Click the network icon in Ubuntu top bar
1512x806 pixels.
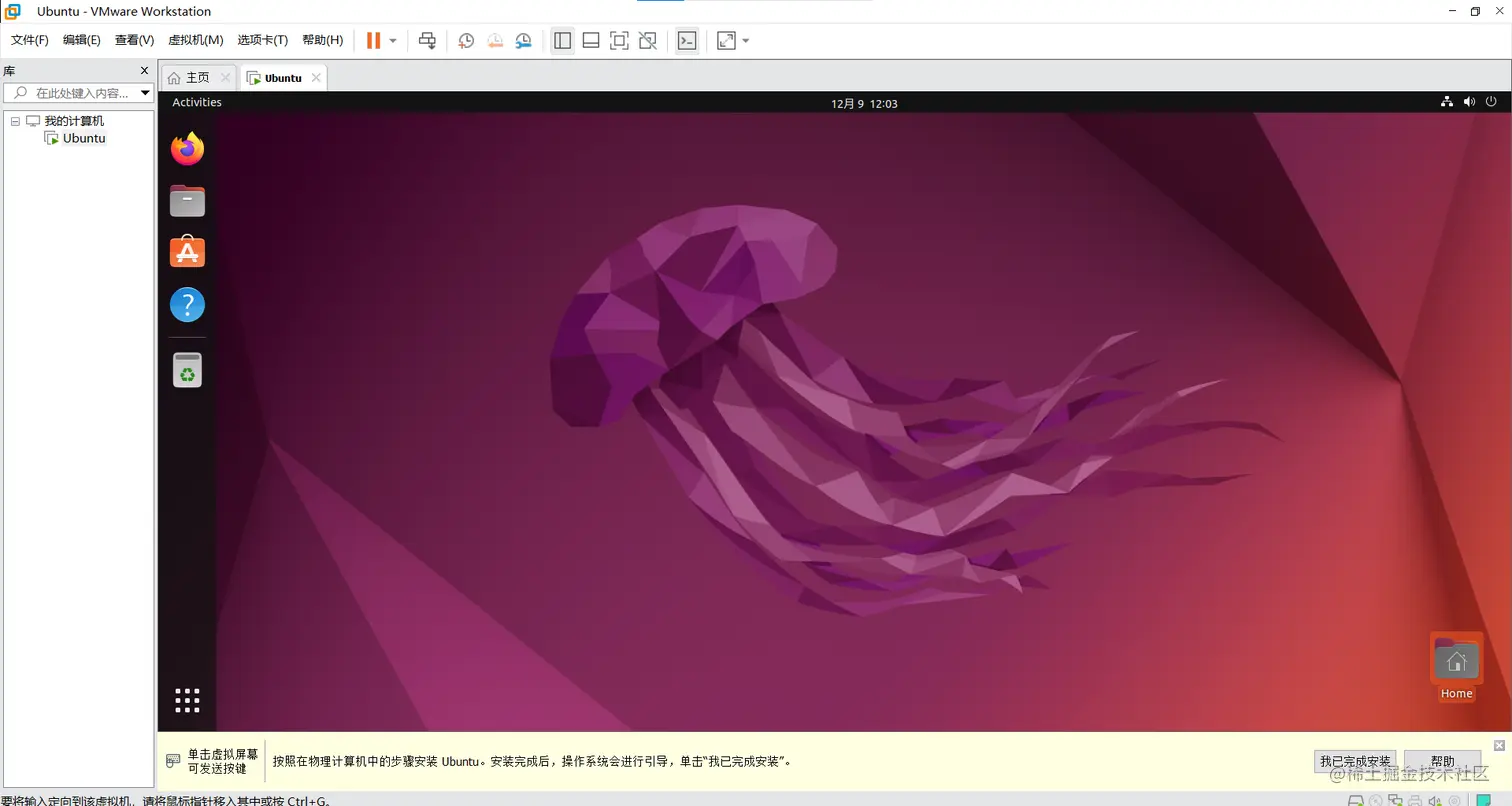click(x=1446, y=102)
